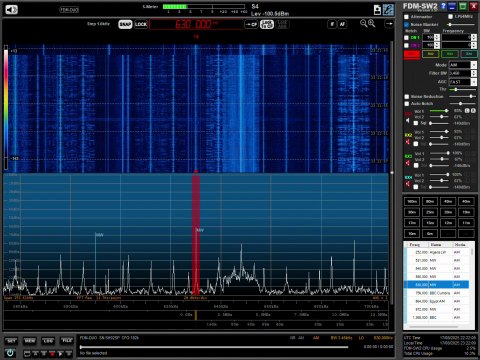Click the speaker audio icon at top left

11,10
